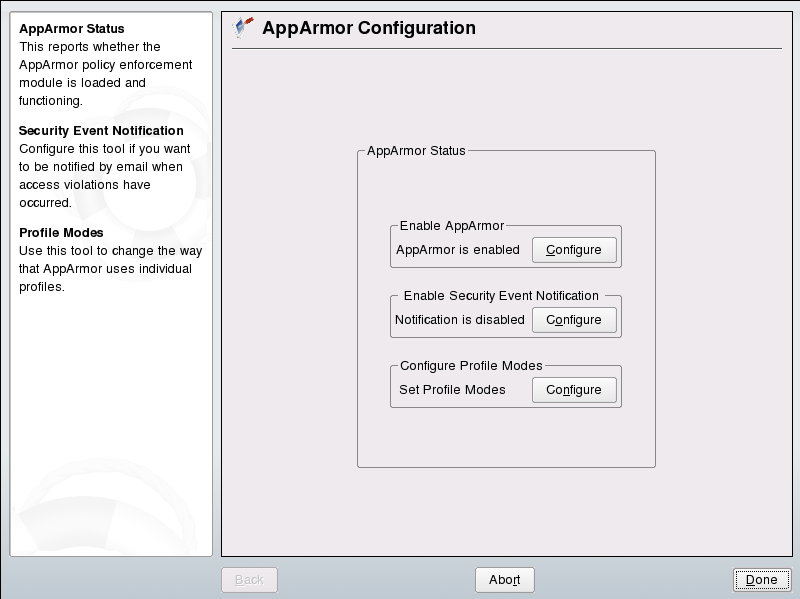Click help text about policy enforcement module
This screenshot has width=800, height=599.
106,73
